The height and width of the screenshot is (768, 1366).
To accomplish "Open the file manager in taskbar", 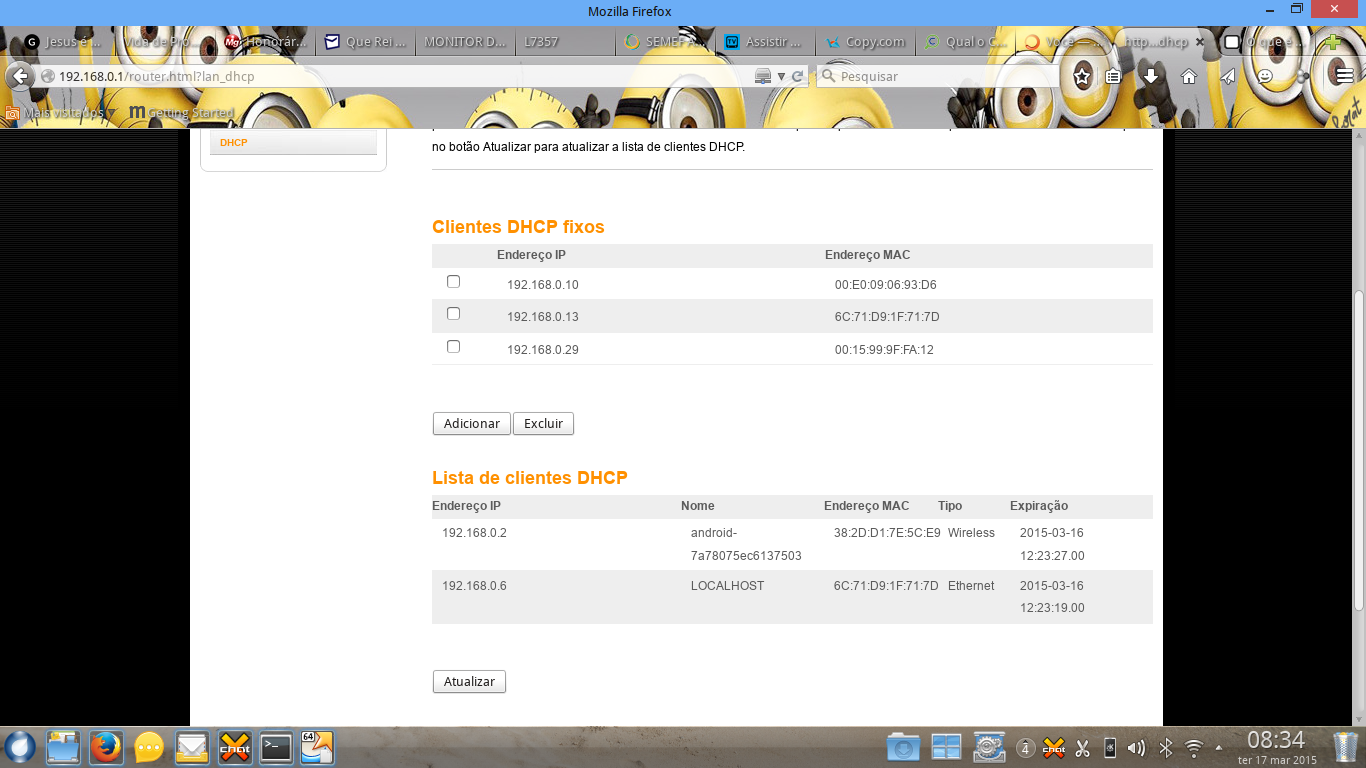I will tap(63, 747).
